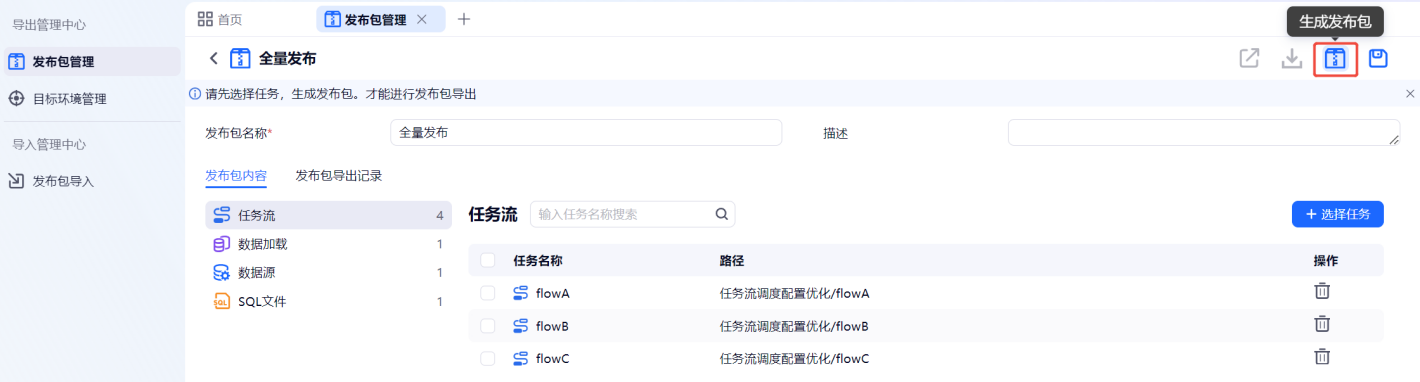1420x382 pixels.
Task: Click the 全量发布 package title icon
Action: coord(241,59)
